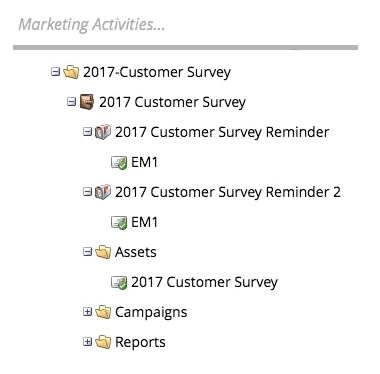Click the Campaigns folder icon

coord(103,312)
